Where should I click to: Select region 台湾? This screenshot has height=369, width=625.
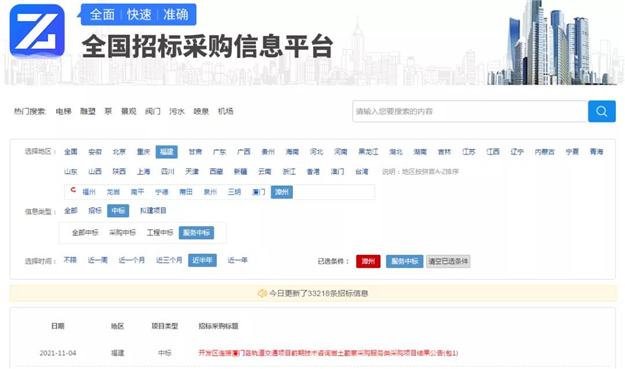(x=362, y=172)
